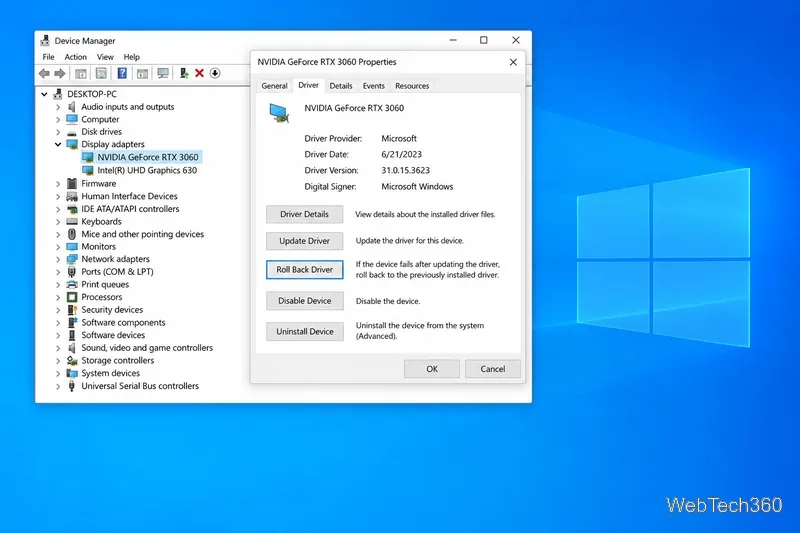
Task: Open the View menu
Action: pos(105,57)
